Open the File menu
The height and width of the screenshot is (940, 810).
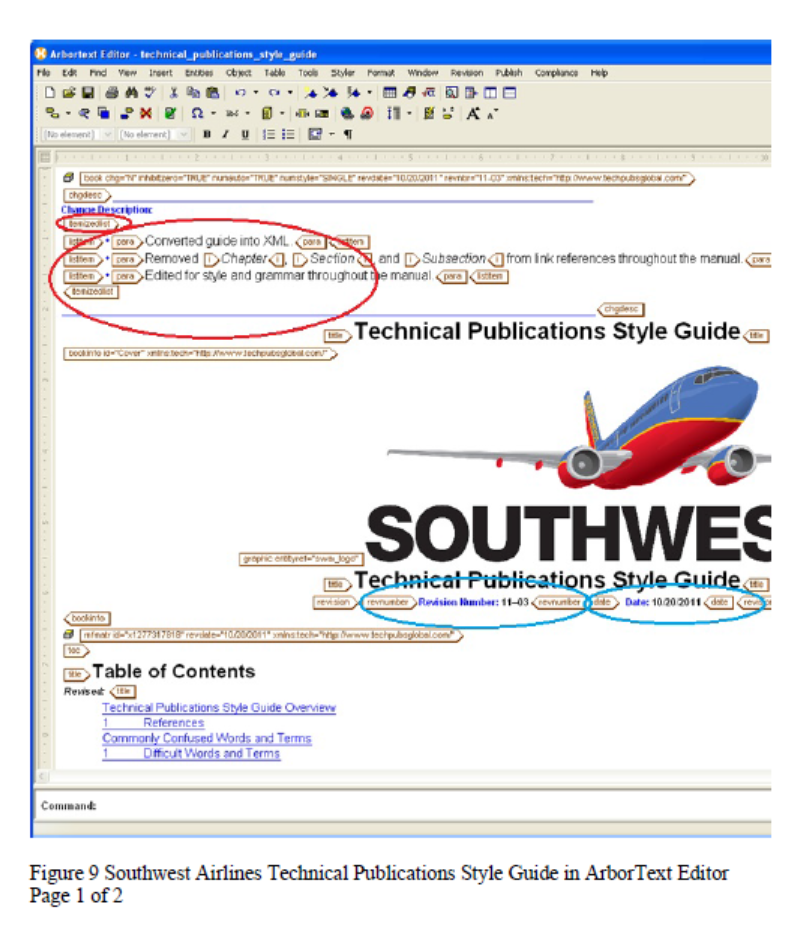pos(43,73)
